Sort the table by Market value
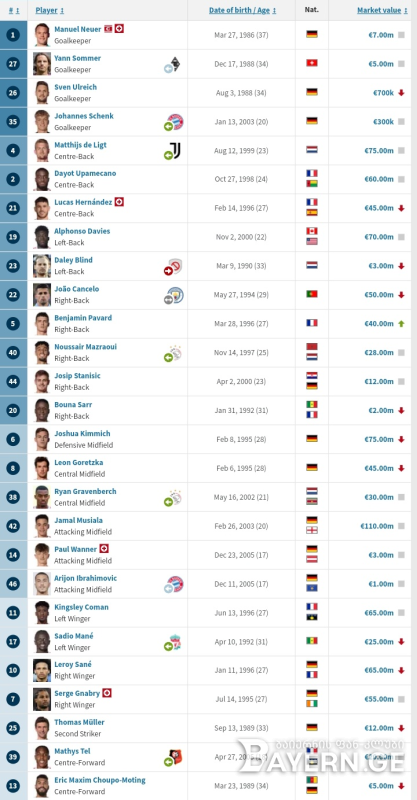This screenshot has height=800, width=417. 382,10
